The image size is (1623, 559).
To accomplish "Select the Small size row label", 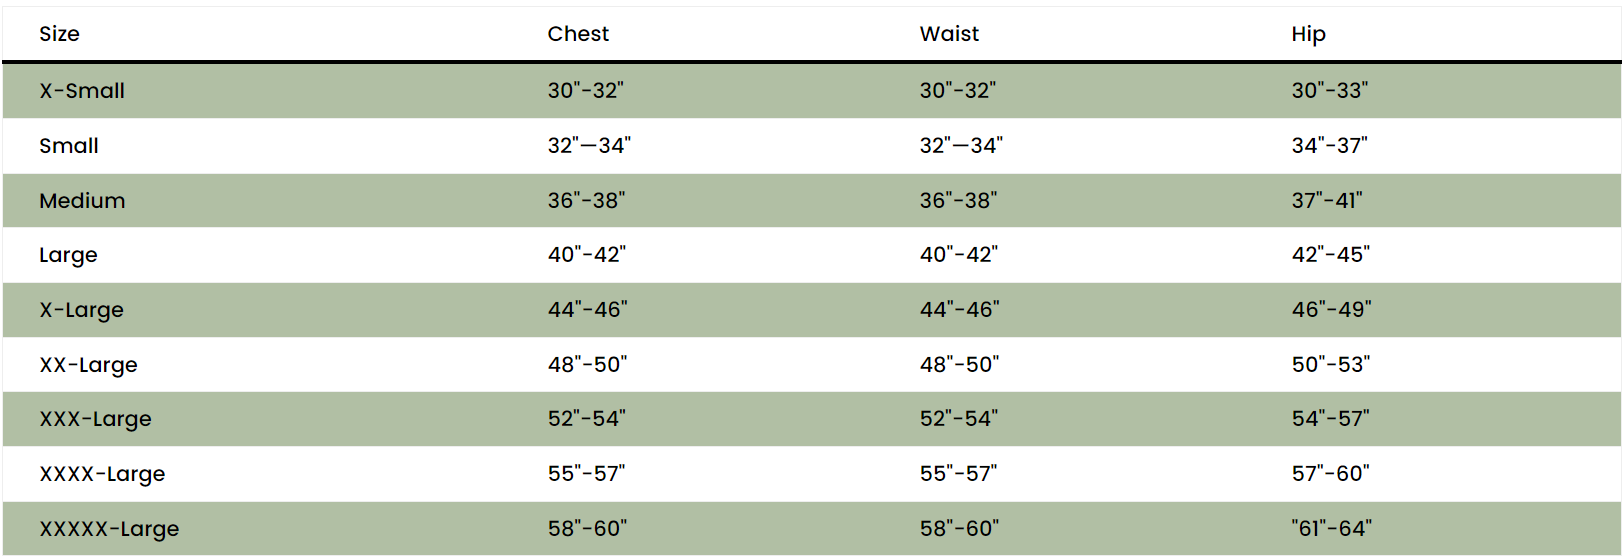I will [x=69, y=146].
